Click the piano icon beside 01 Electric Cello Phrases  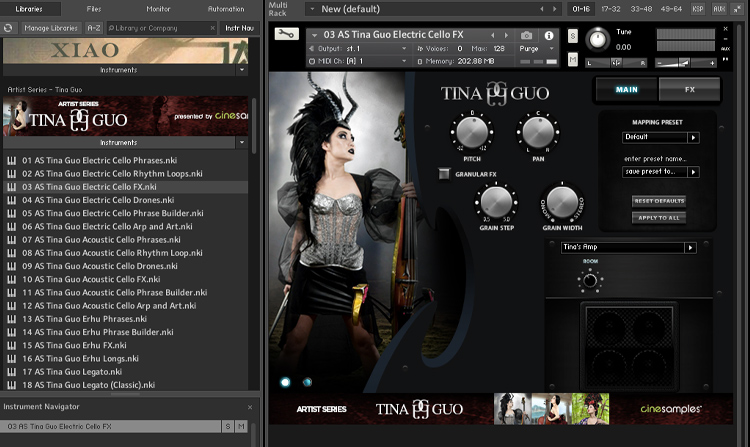[11, 161]
